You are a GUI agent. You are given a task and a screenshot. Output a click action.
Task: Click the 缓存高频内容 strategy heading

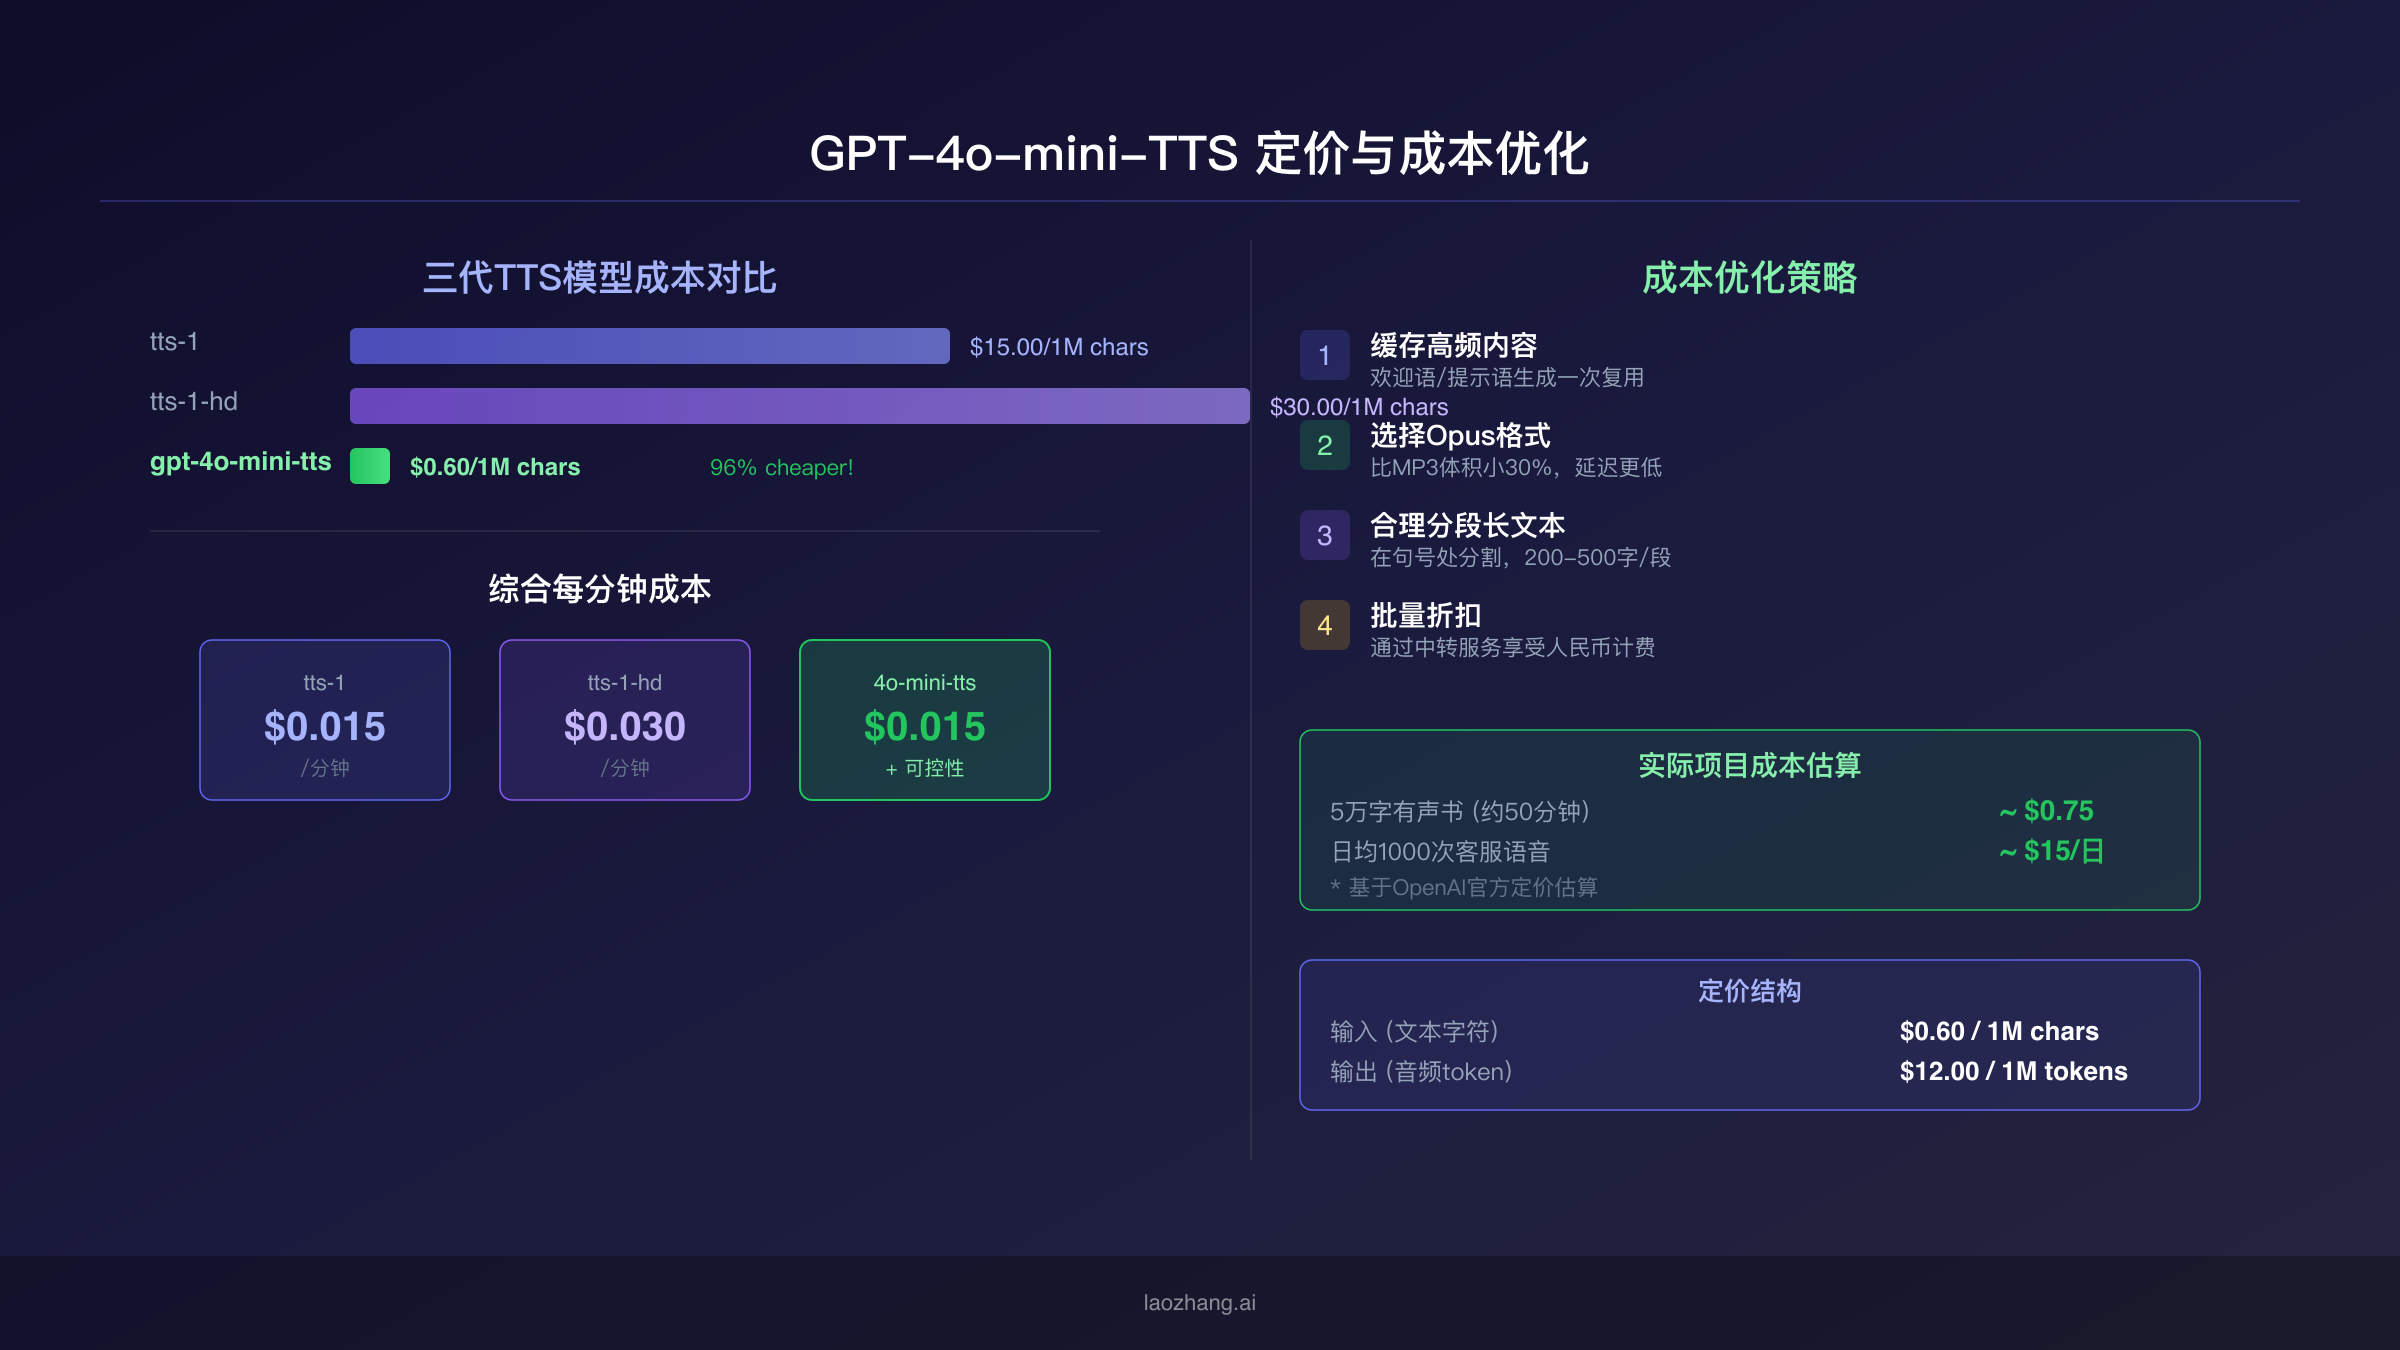[1453, 346]
